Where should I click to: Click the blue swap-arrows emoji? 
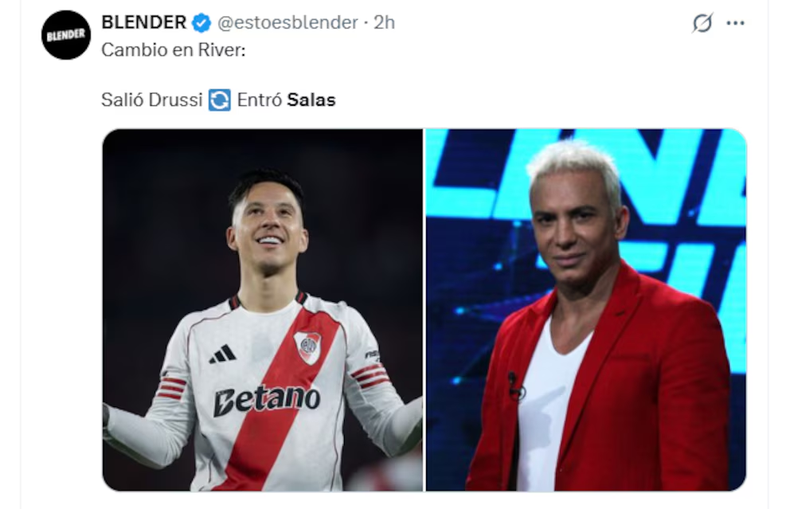pyautogui.click(x=220, y=100)
